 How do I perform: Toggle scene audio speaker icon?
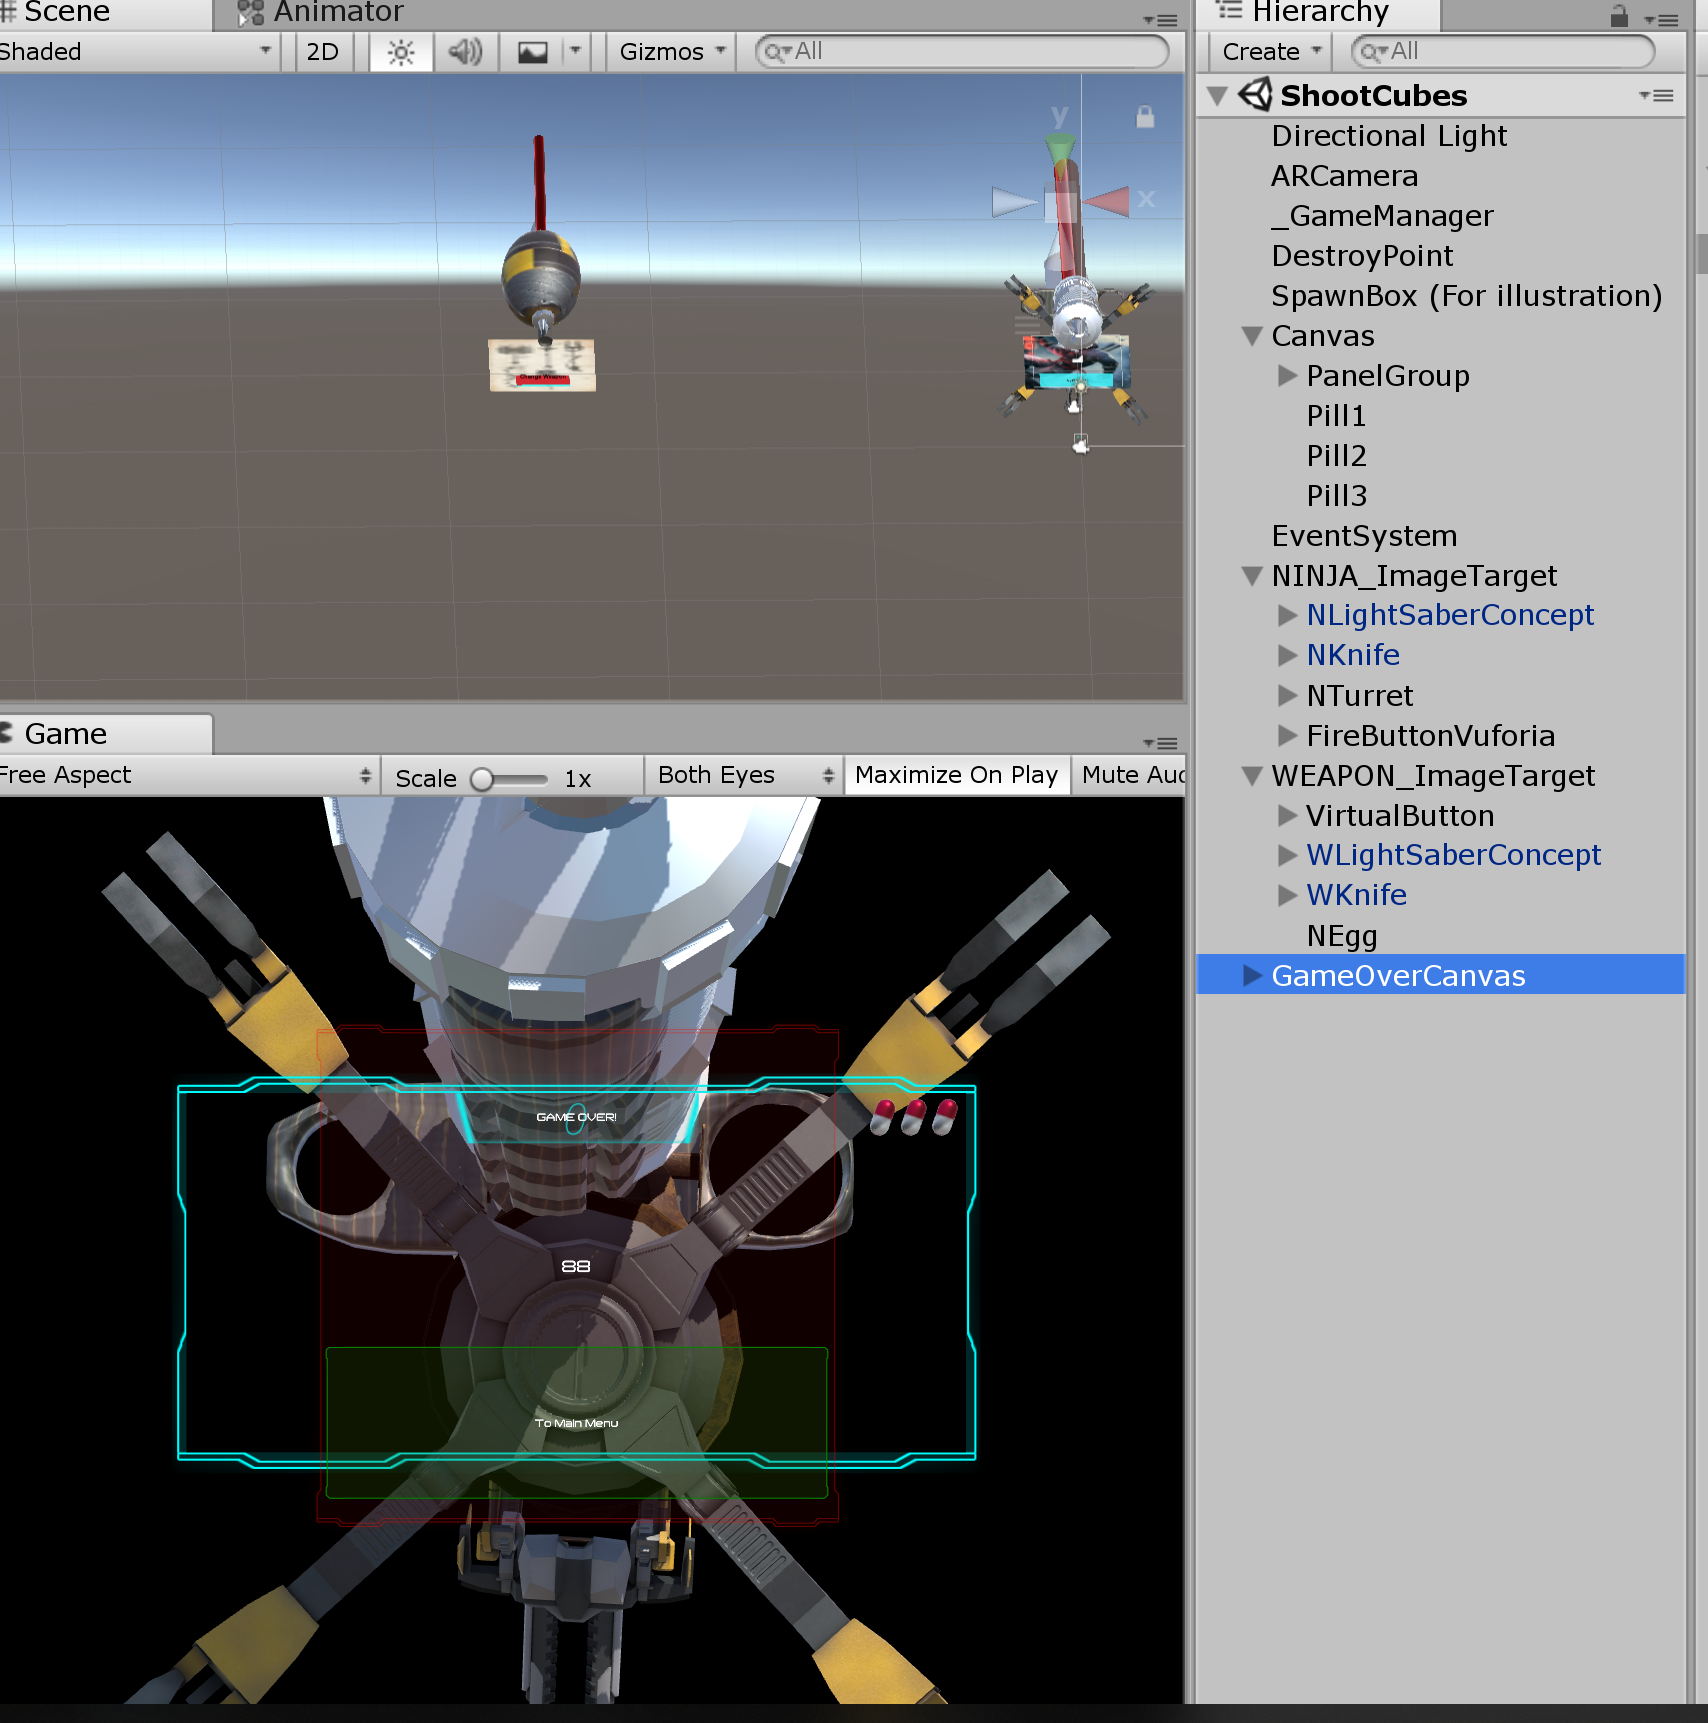click(x=465, y=52)
